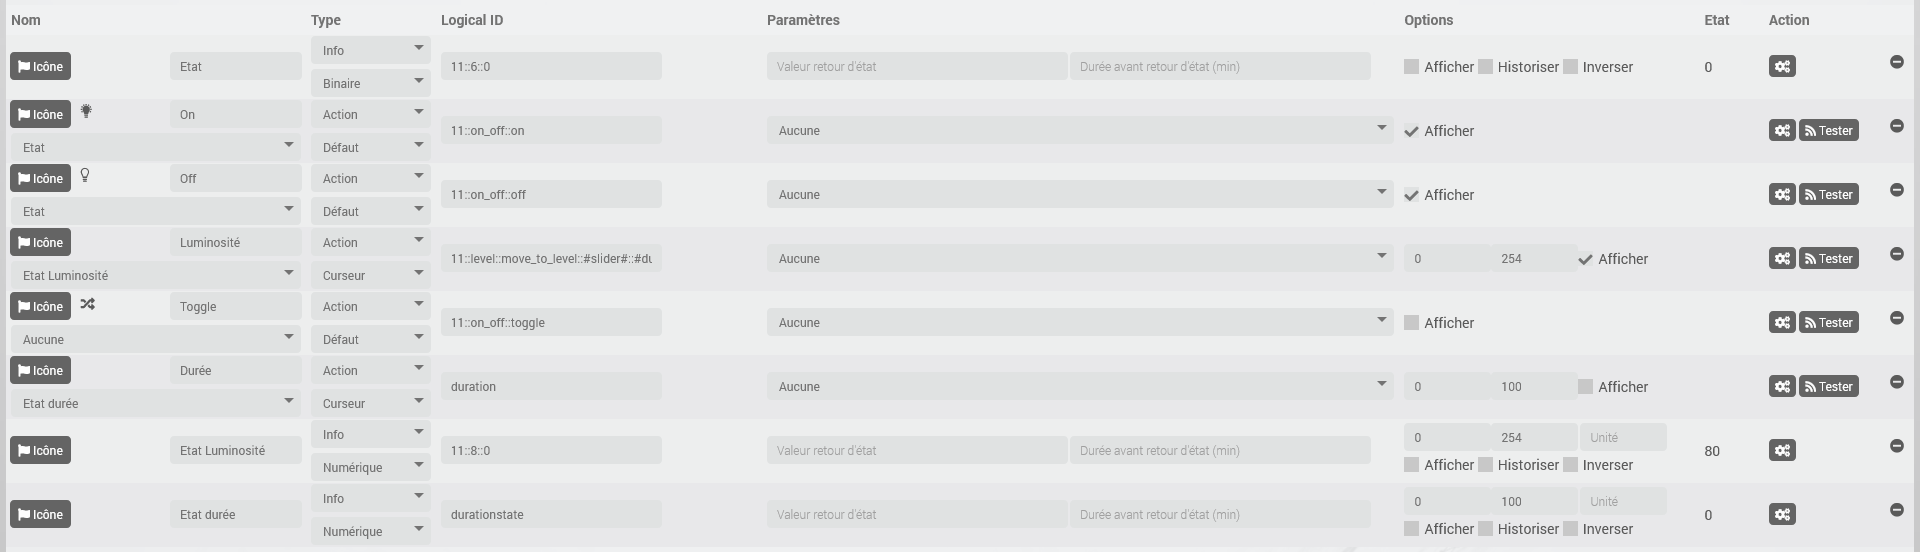Expand the Etat Luminosité linked info dropdown

coord(154,275)
